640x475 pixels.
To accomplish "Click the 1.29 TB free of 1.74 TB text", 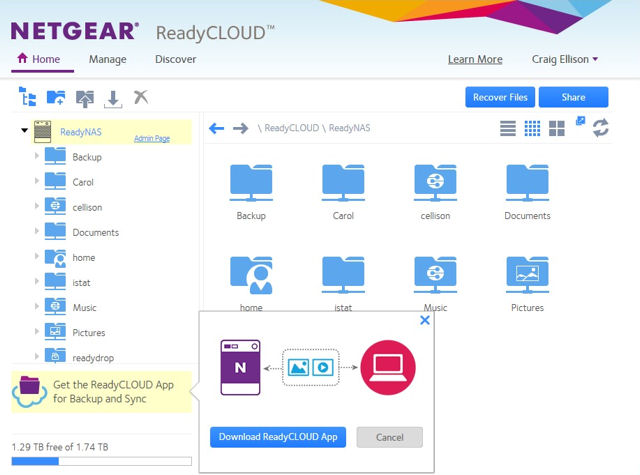I will 60,447.
